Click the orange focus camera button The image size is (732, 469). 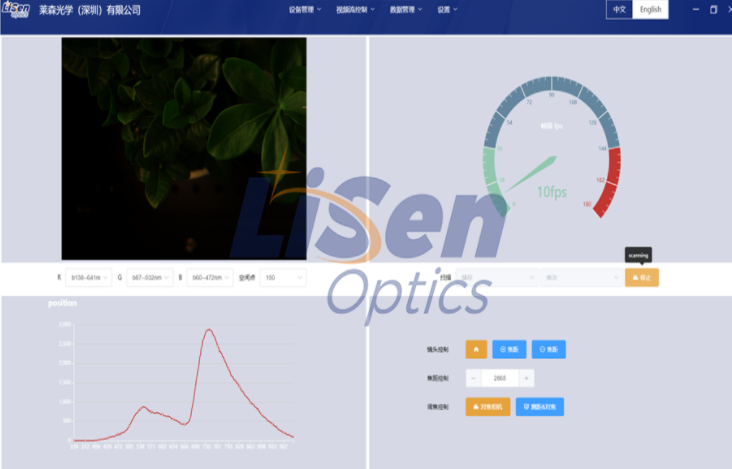pyautogui.click(x=488, y=406)
